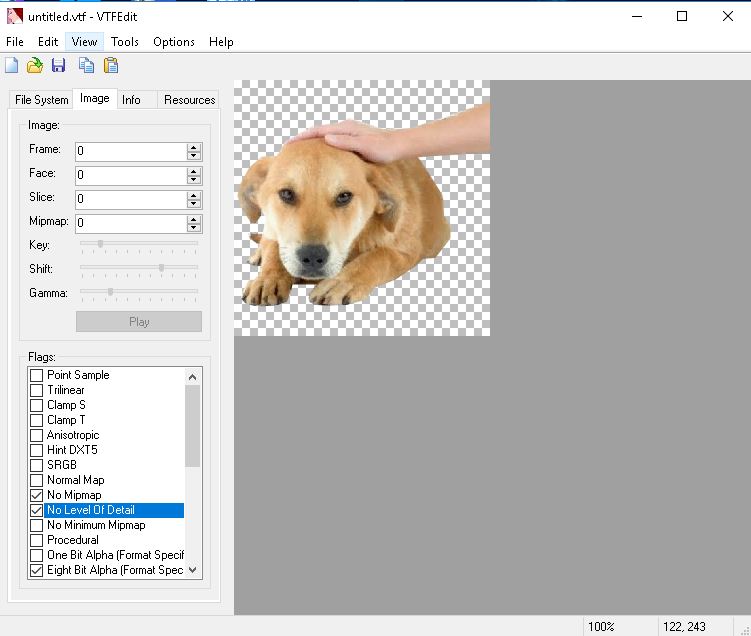The height and width of the screenshot is (636, 751).
Task: Open the Options menu
Action: pyautogui.click(x=174, y=42)
